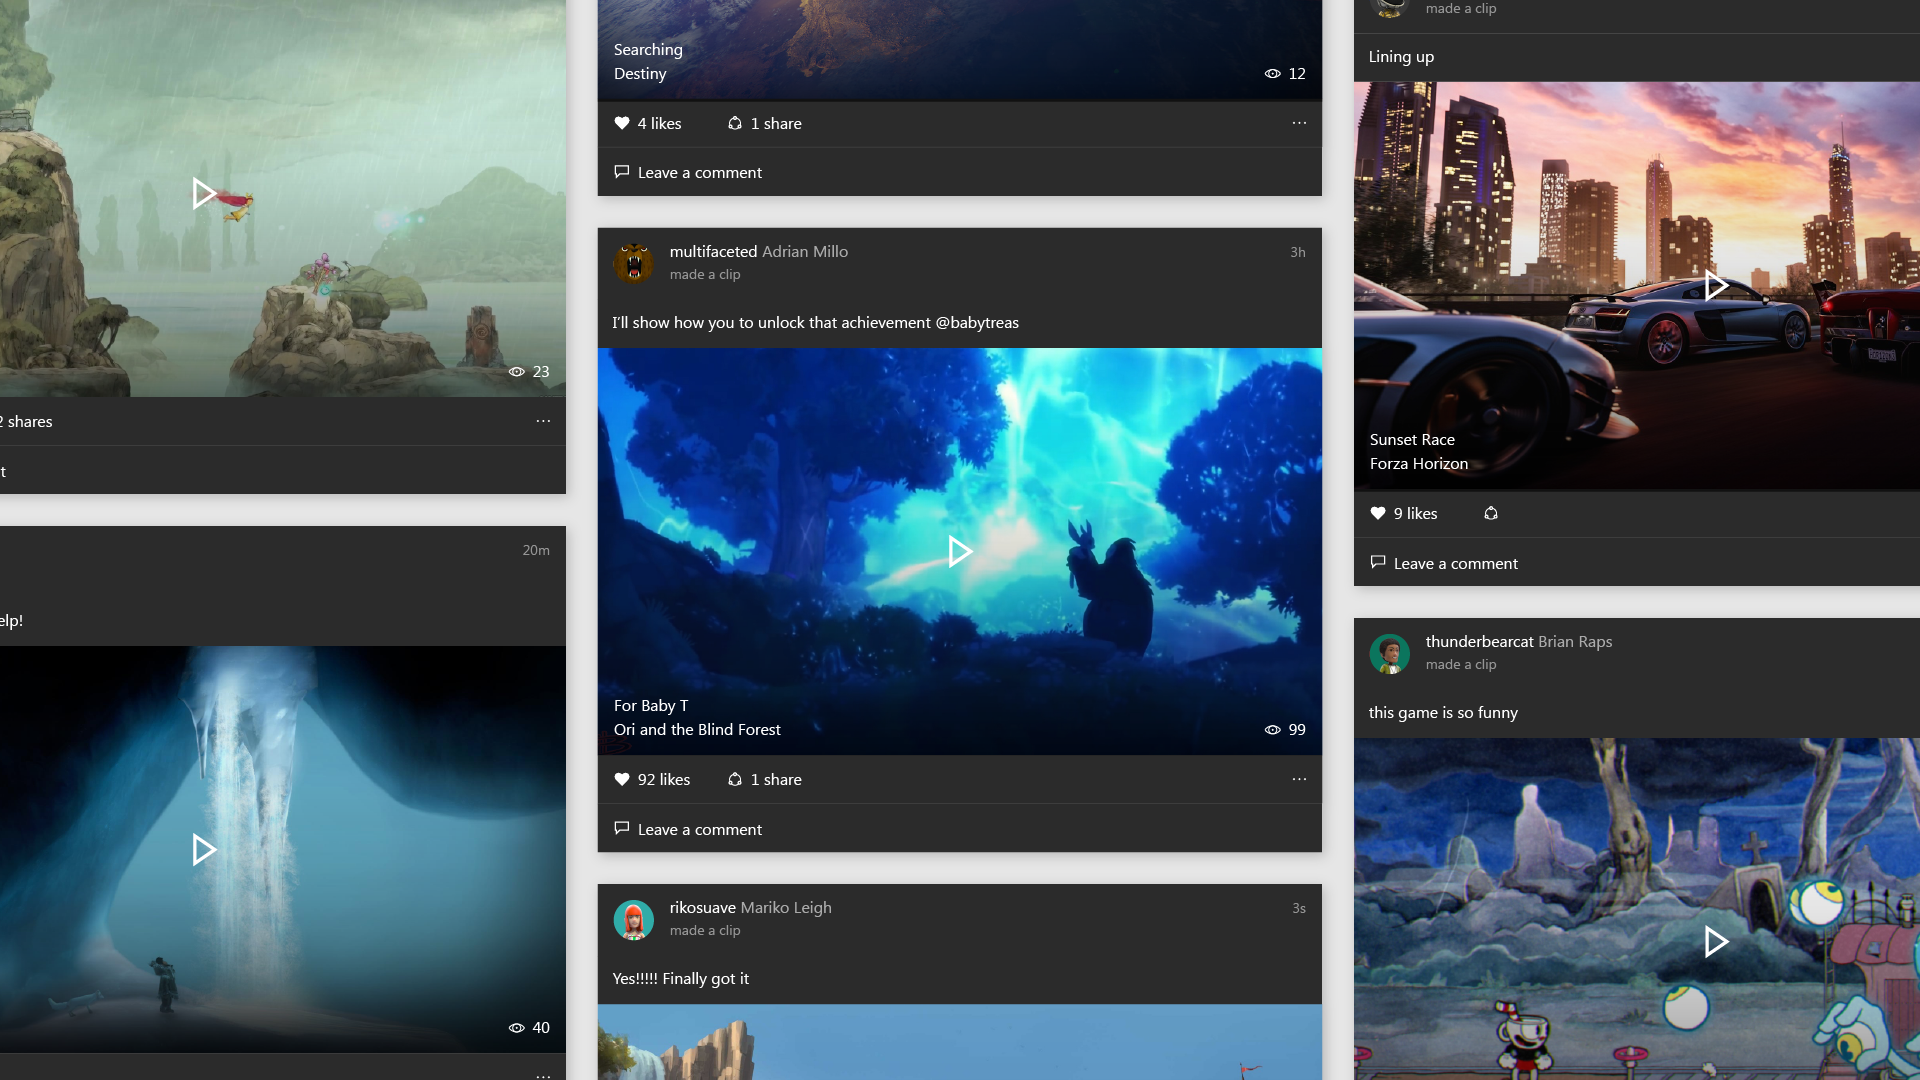
Task: Click the 'Destiny' game title
Action: [x=640, y=73]
